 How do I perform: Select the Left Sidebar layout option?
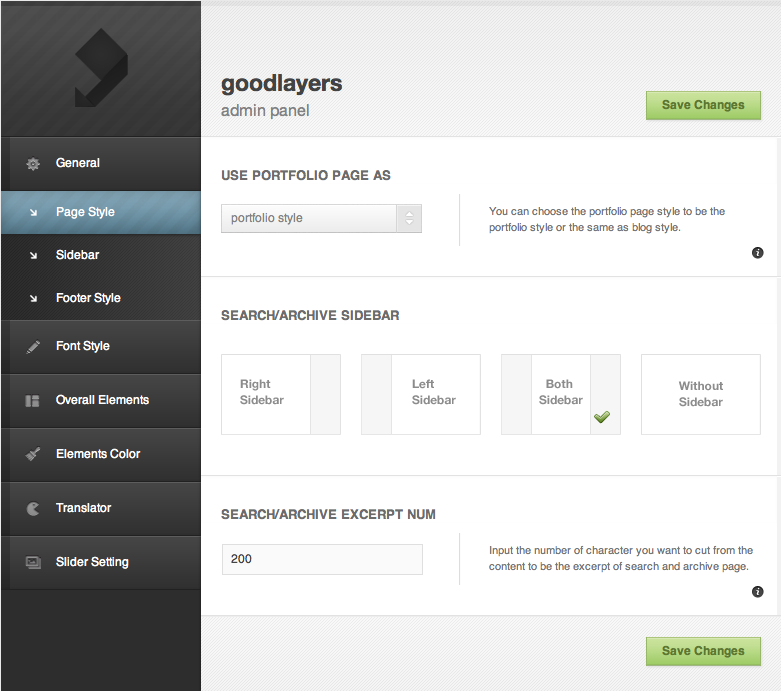[x=420, y=394]
